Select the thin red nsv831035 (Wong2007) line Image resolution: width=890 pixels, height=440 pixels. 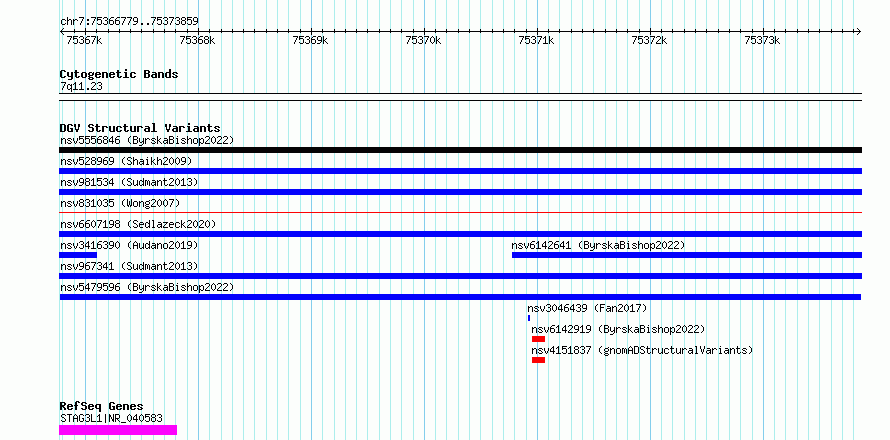coord(460,213)
